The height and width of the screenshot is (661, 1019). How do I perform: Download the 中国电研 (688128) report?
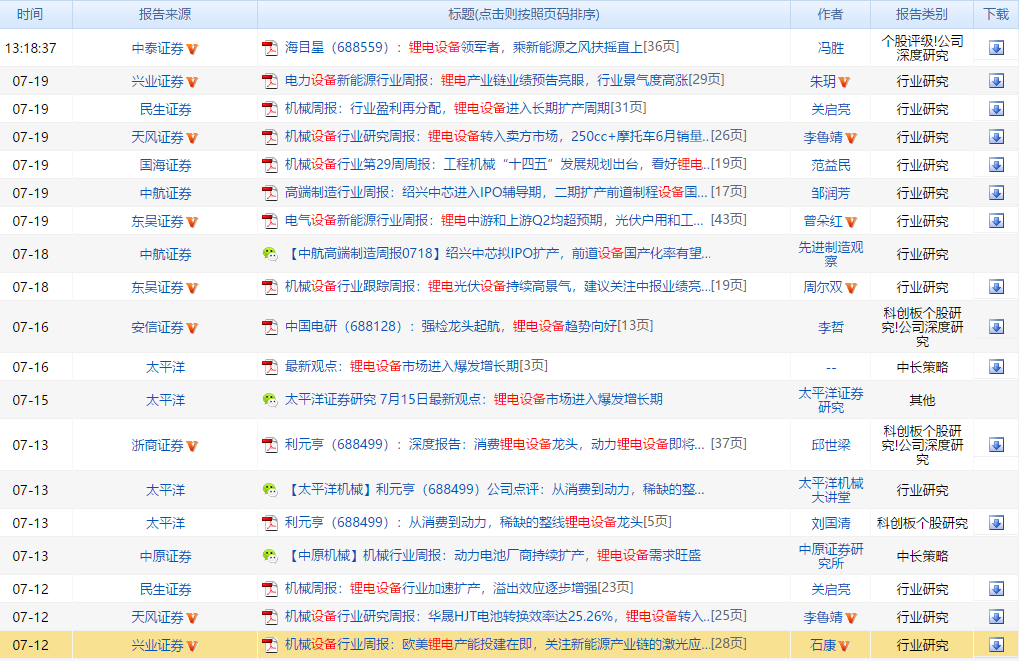point(996,326)
